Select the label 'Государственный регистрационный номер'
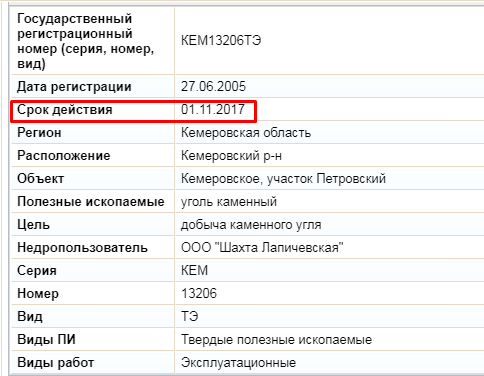 point(86,41)
